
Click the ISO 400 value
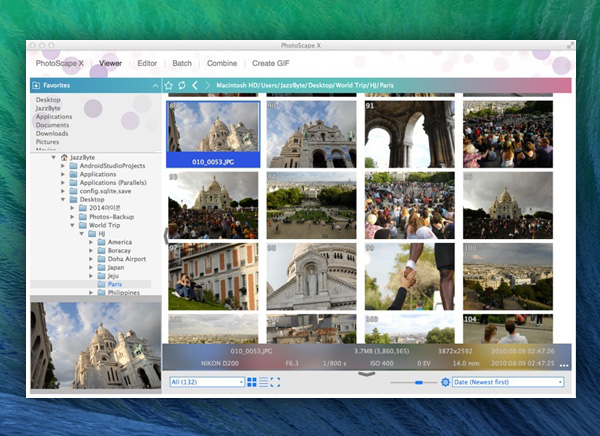382,363
